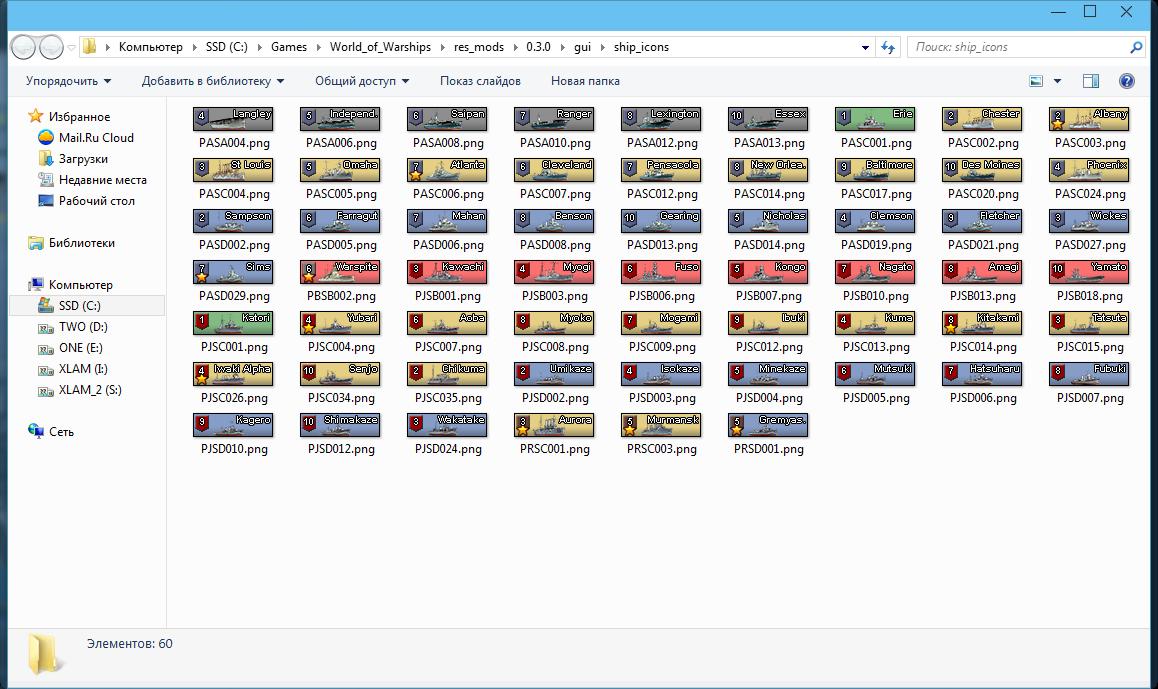
Task: Open Добавить в библиотеку dropdown
Action: click(213, 81)
